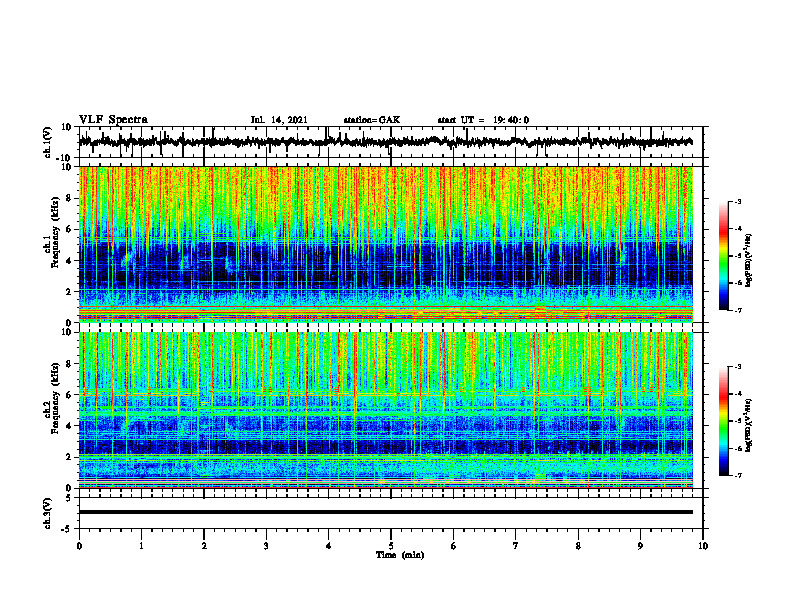Click inside the ch.2 spectrogram plot
The image size is (792, 612).
(386, 410)
